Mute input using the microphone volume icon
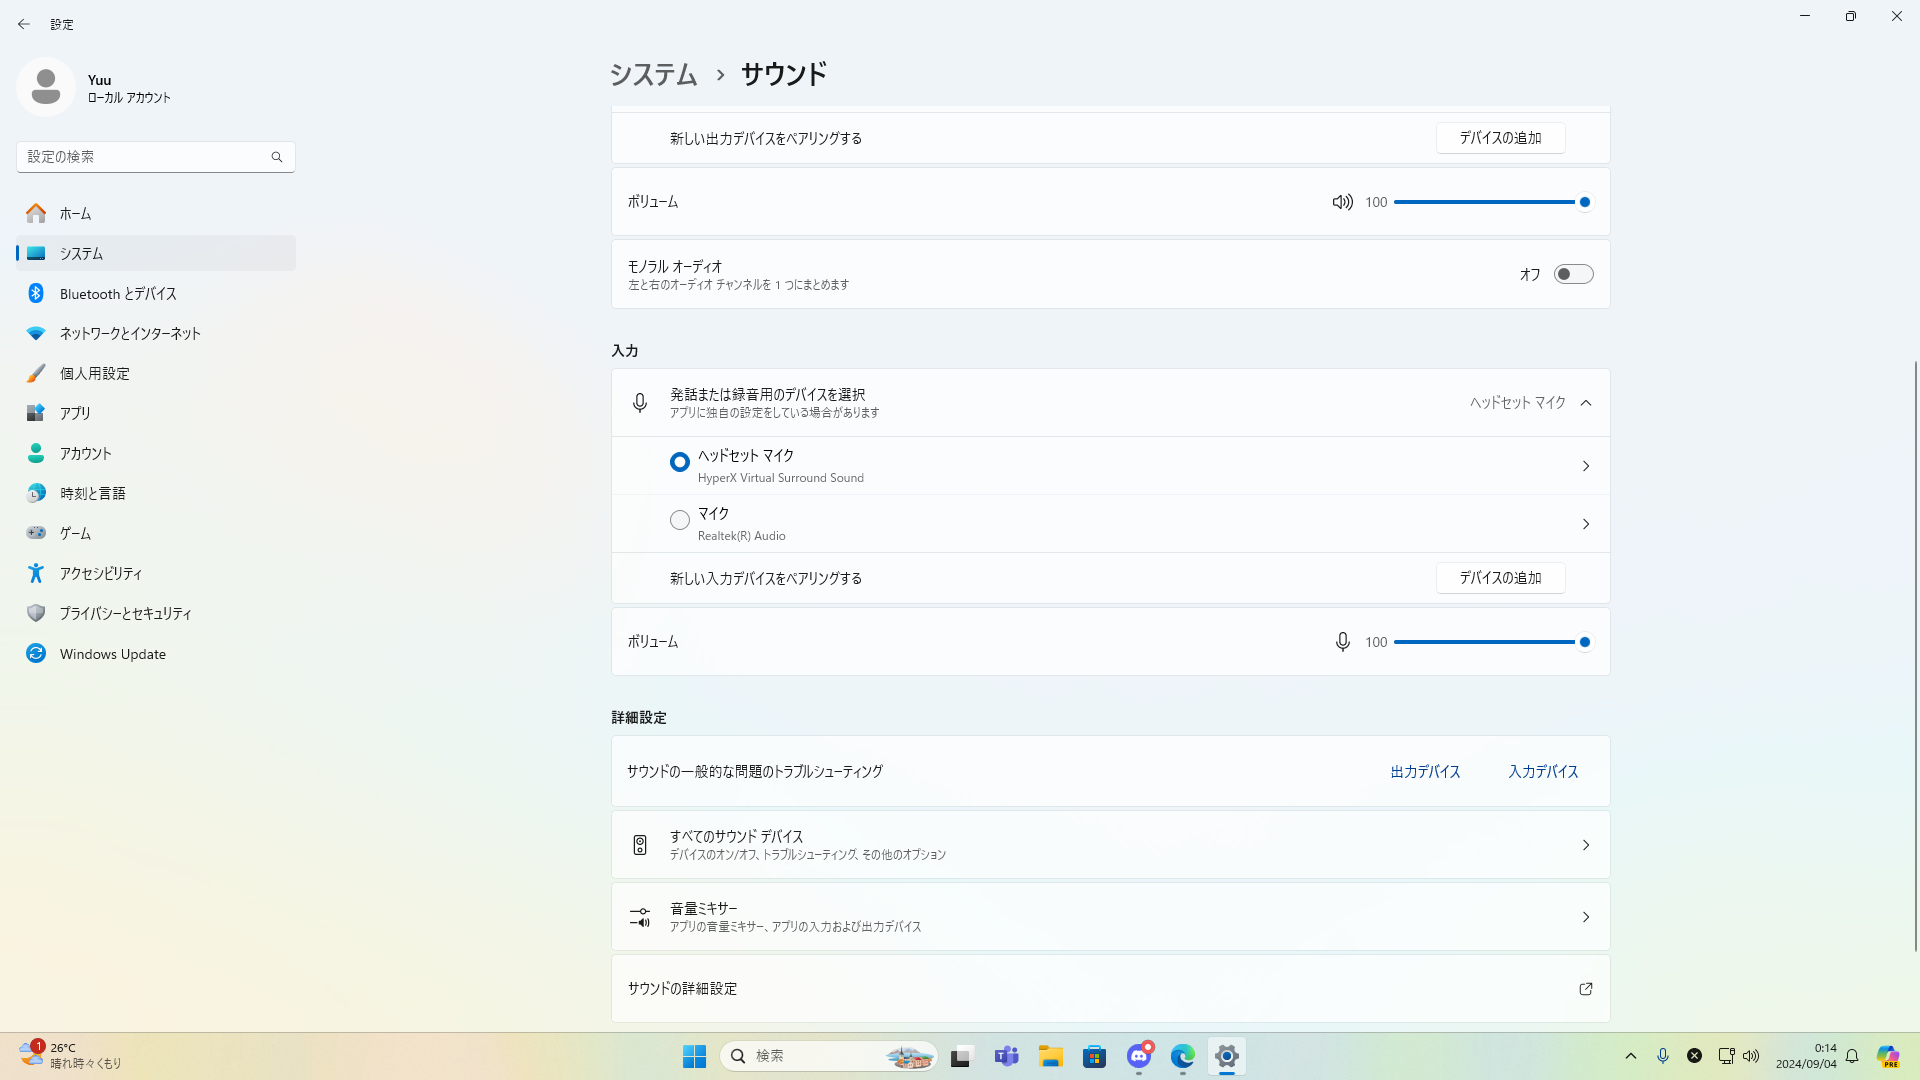The image size is (1920, 1080). click(x=1342, y=642)
